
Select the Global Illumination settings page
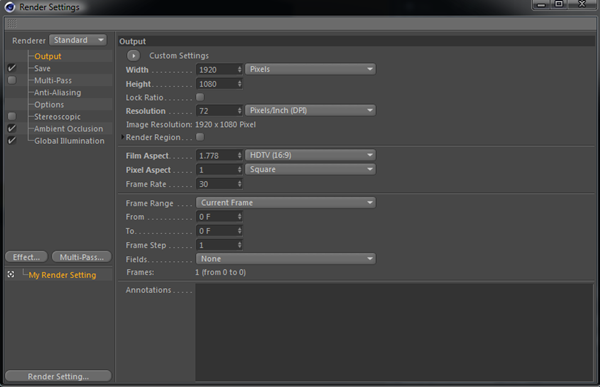point(69,141)
